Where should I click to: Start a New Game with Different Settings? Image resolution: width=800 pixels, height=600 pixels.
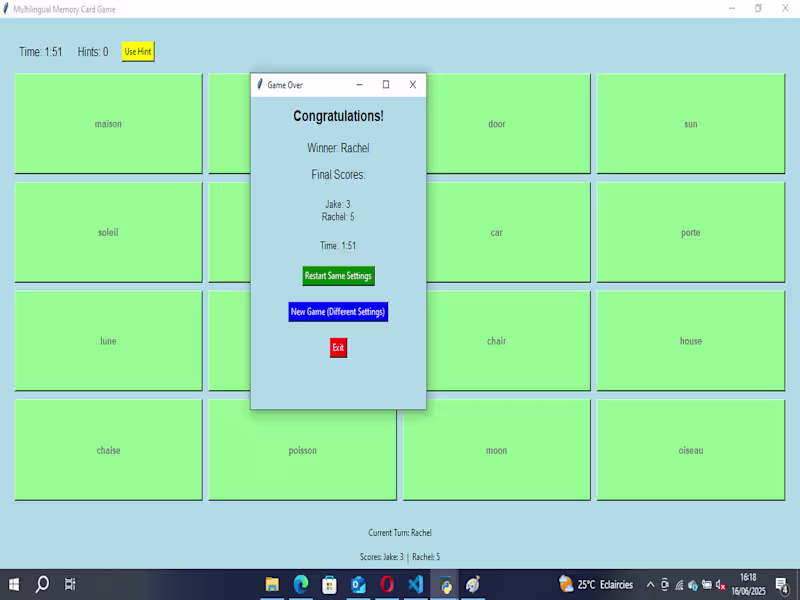338,311
